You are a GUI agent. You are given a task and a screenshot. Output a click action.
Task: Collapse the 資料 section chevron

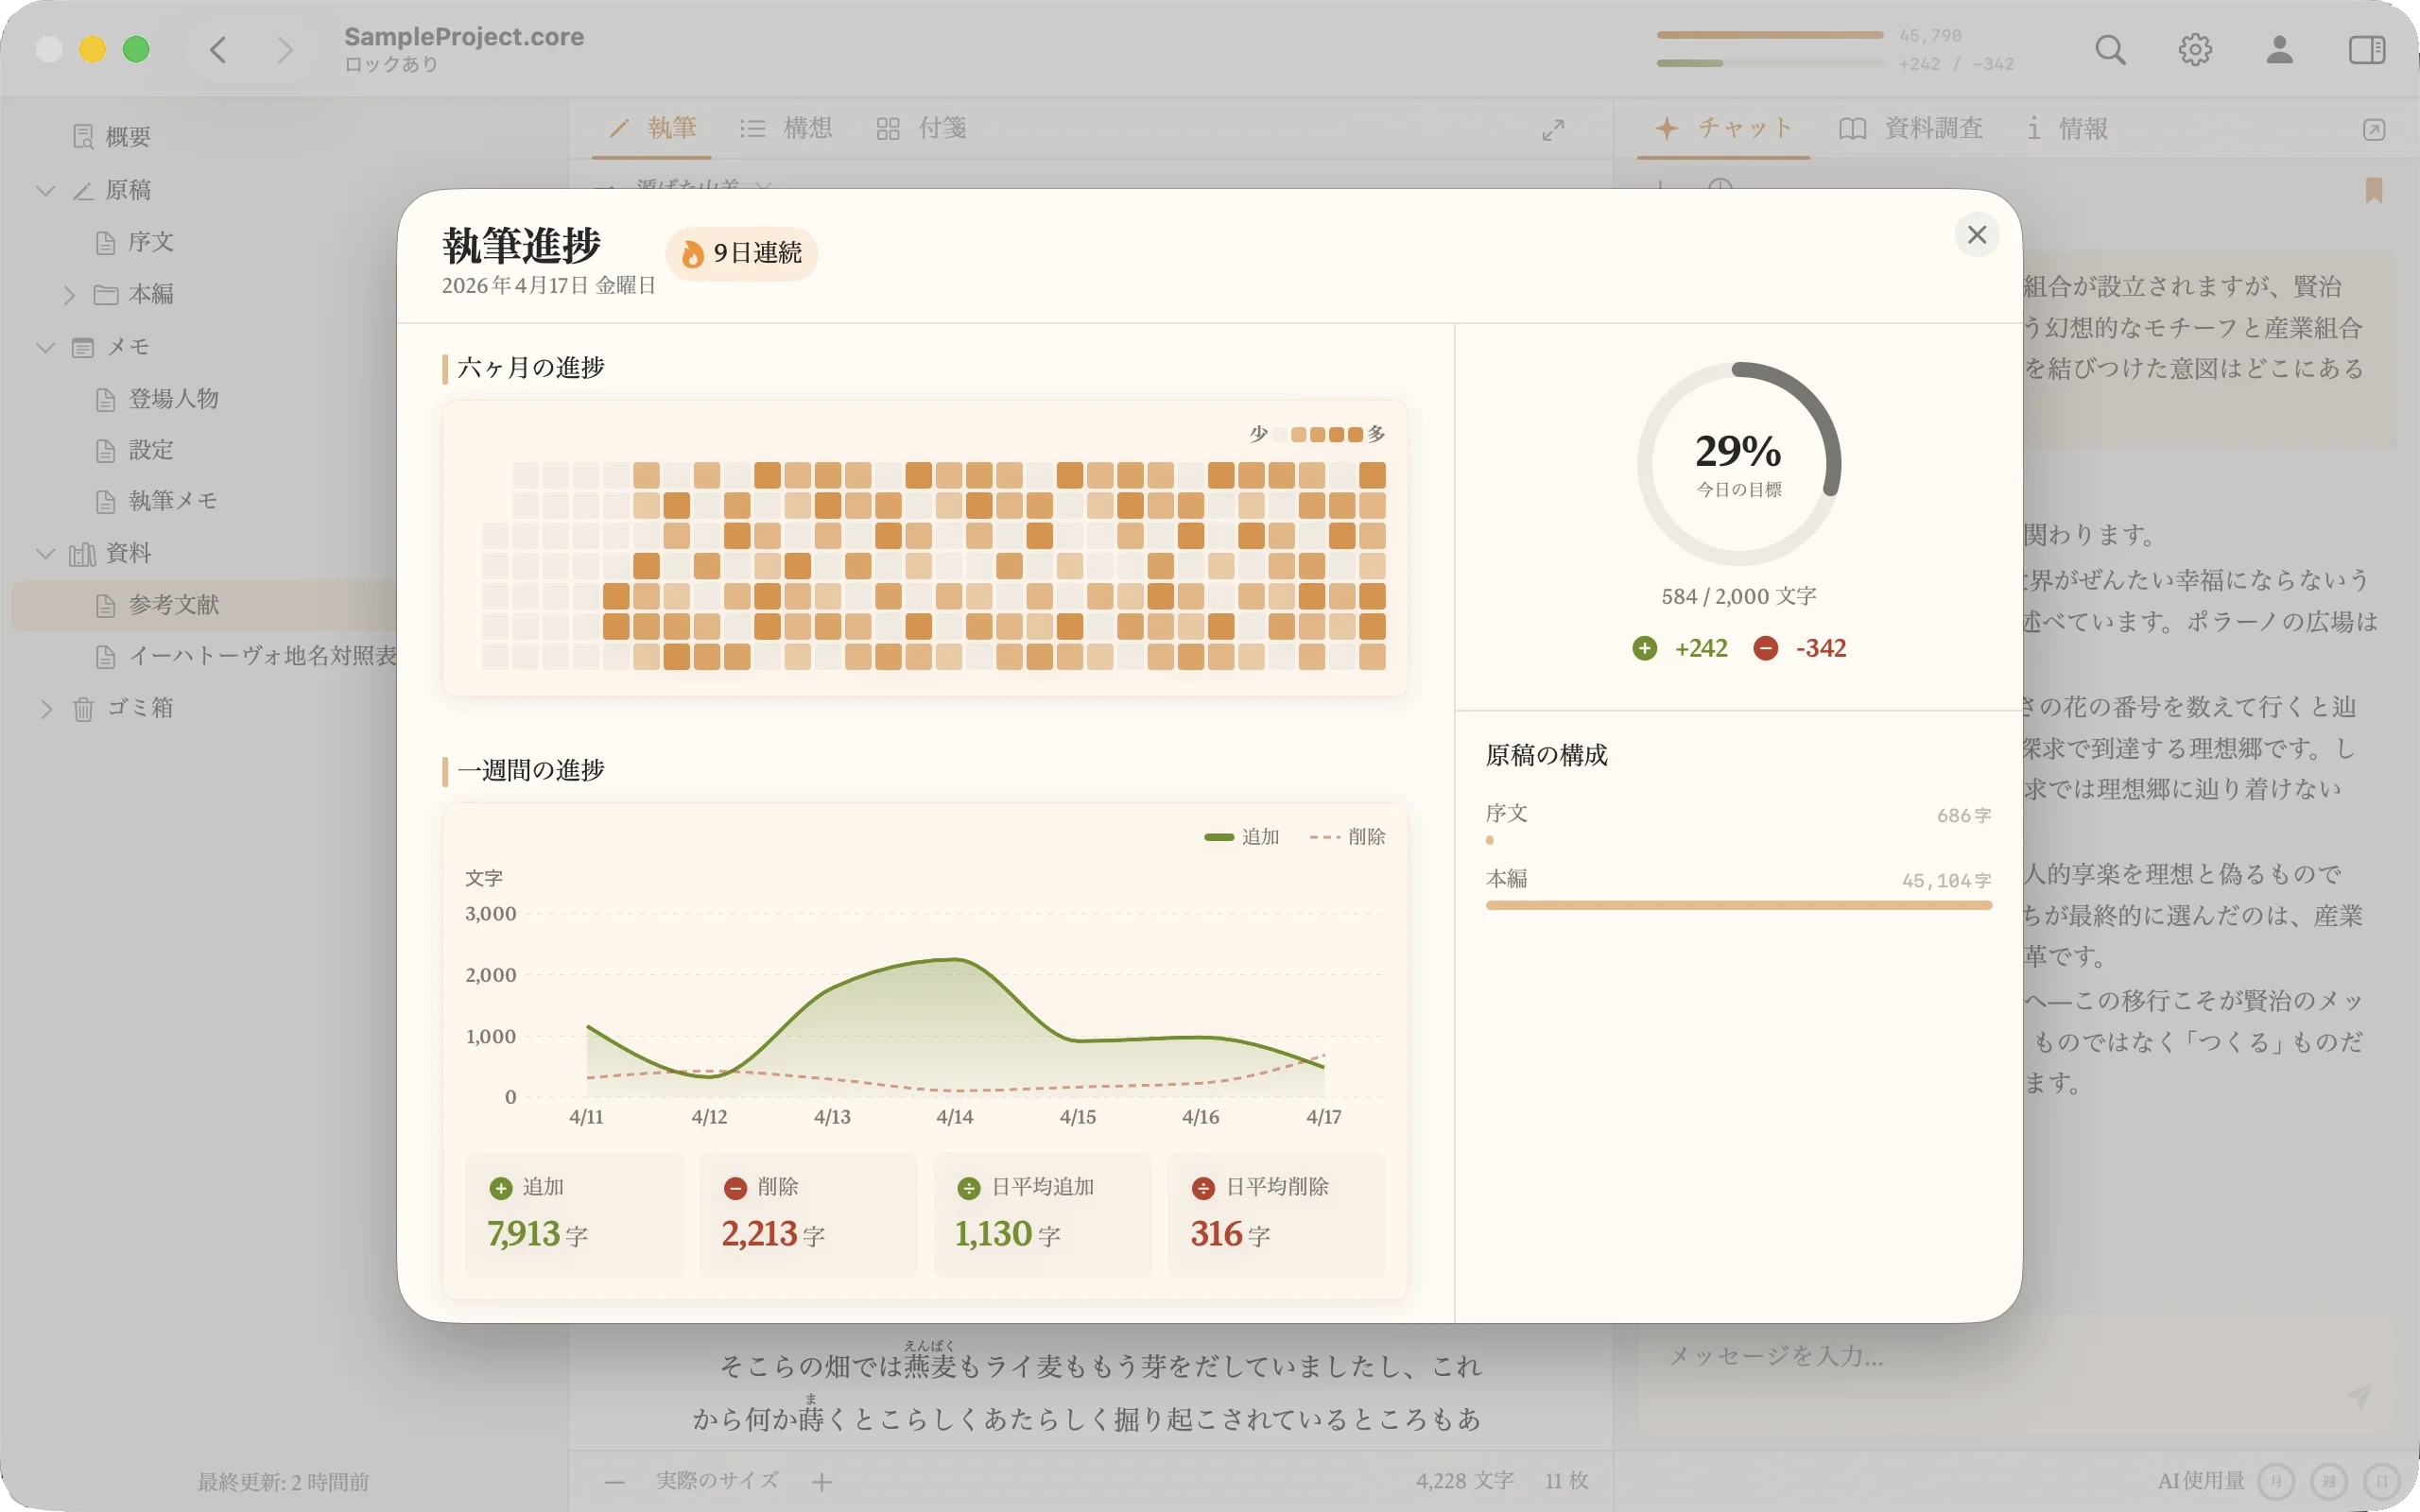click(x=45, y=553)
